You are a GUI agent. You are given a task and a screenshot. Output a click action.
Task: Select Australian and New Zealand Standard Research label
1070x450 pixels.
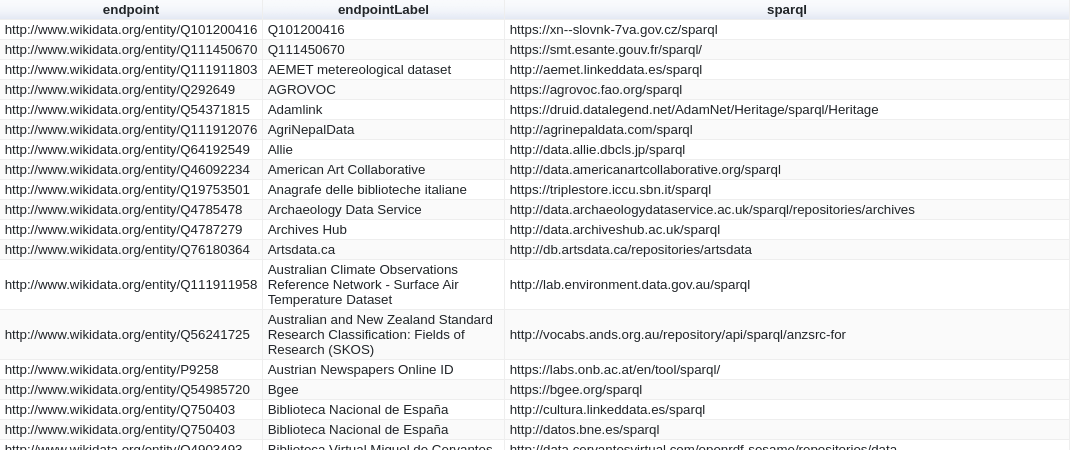pyautogui.click(x=380, y=335)
